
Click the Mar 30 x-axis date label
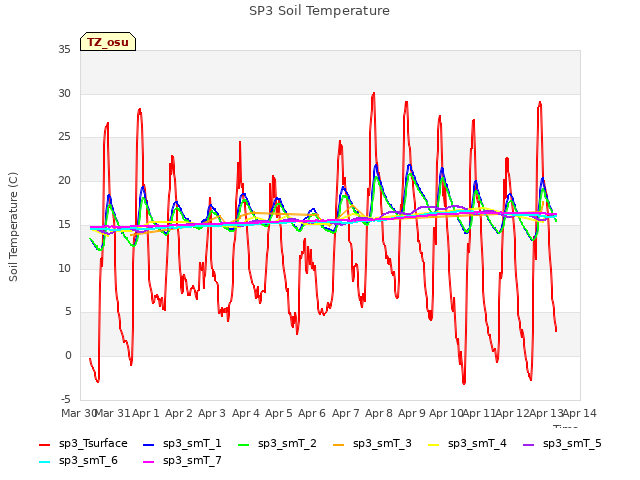click(78, 413)
